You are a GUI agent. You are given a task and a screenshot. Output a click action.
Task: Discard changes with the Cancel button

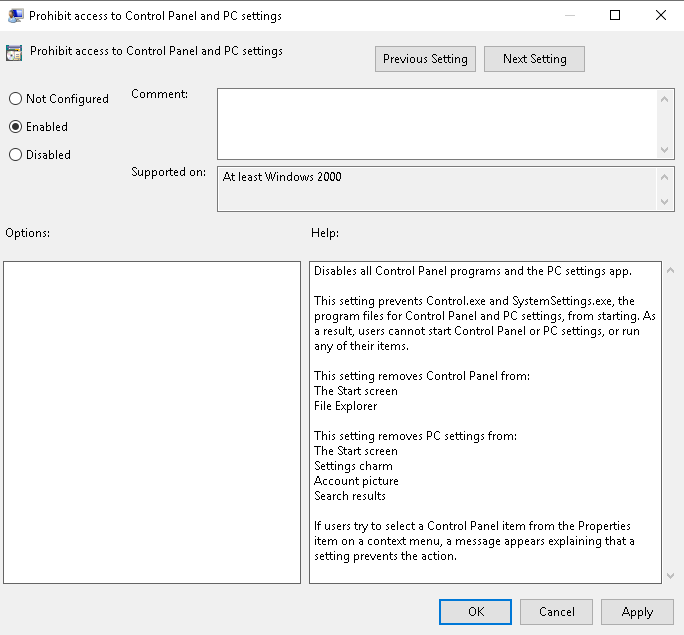[x=556, y=612]
